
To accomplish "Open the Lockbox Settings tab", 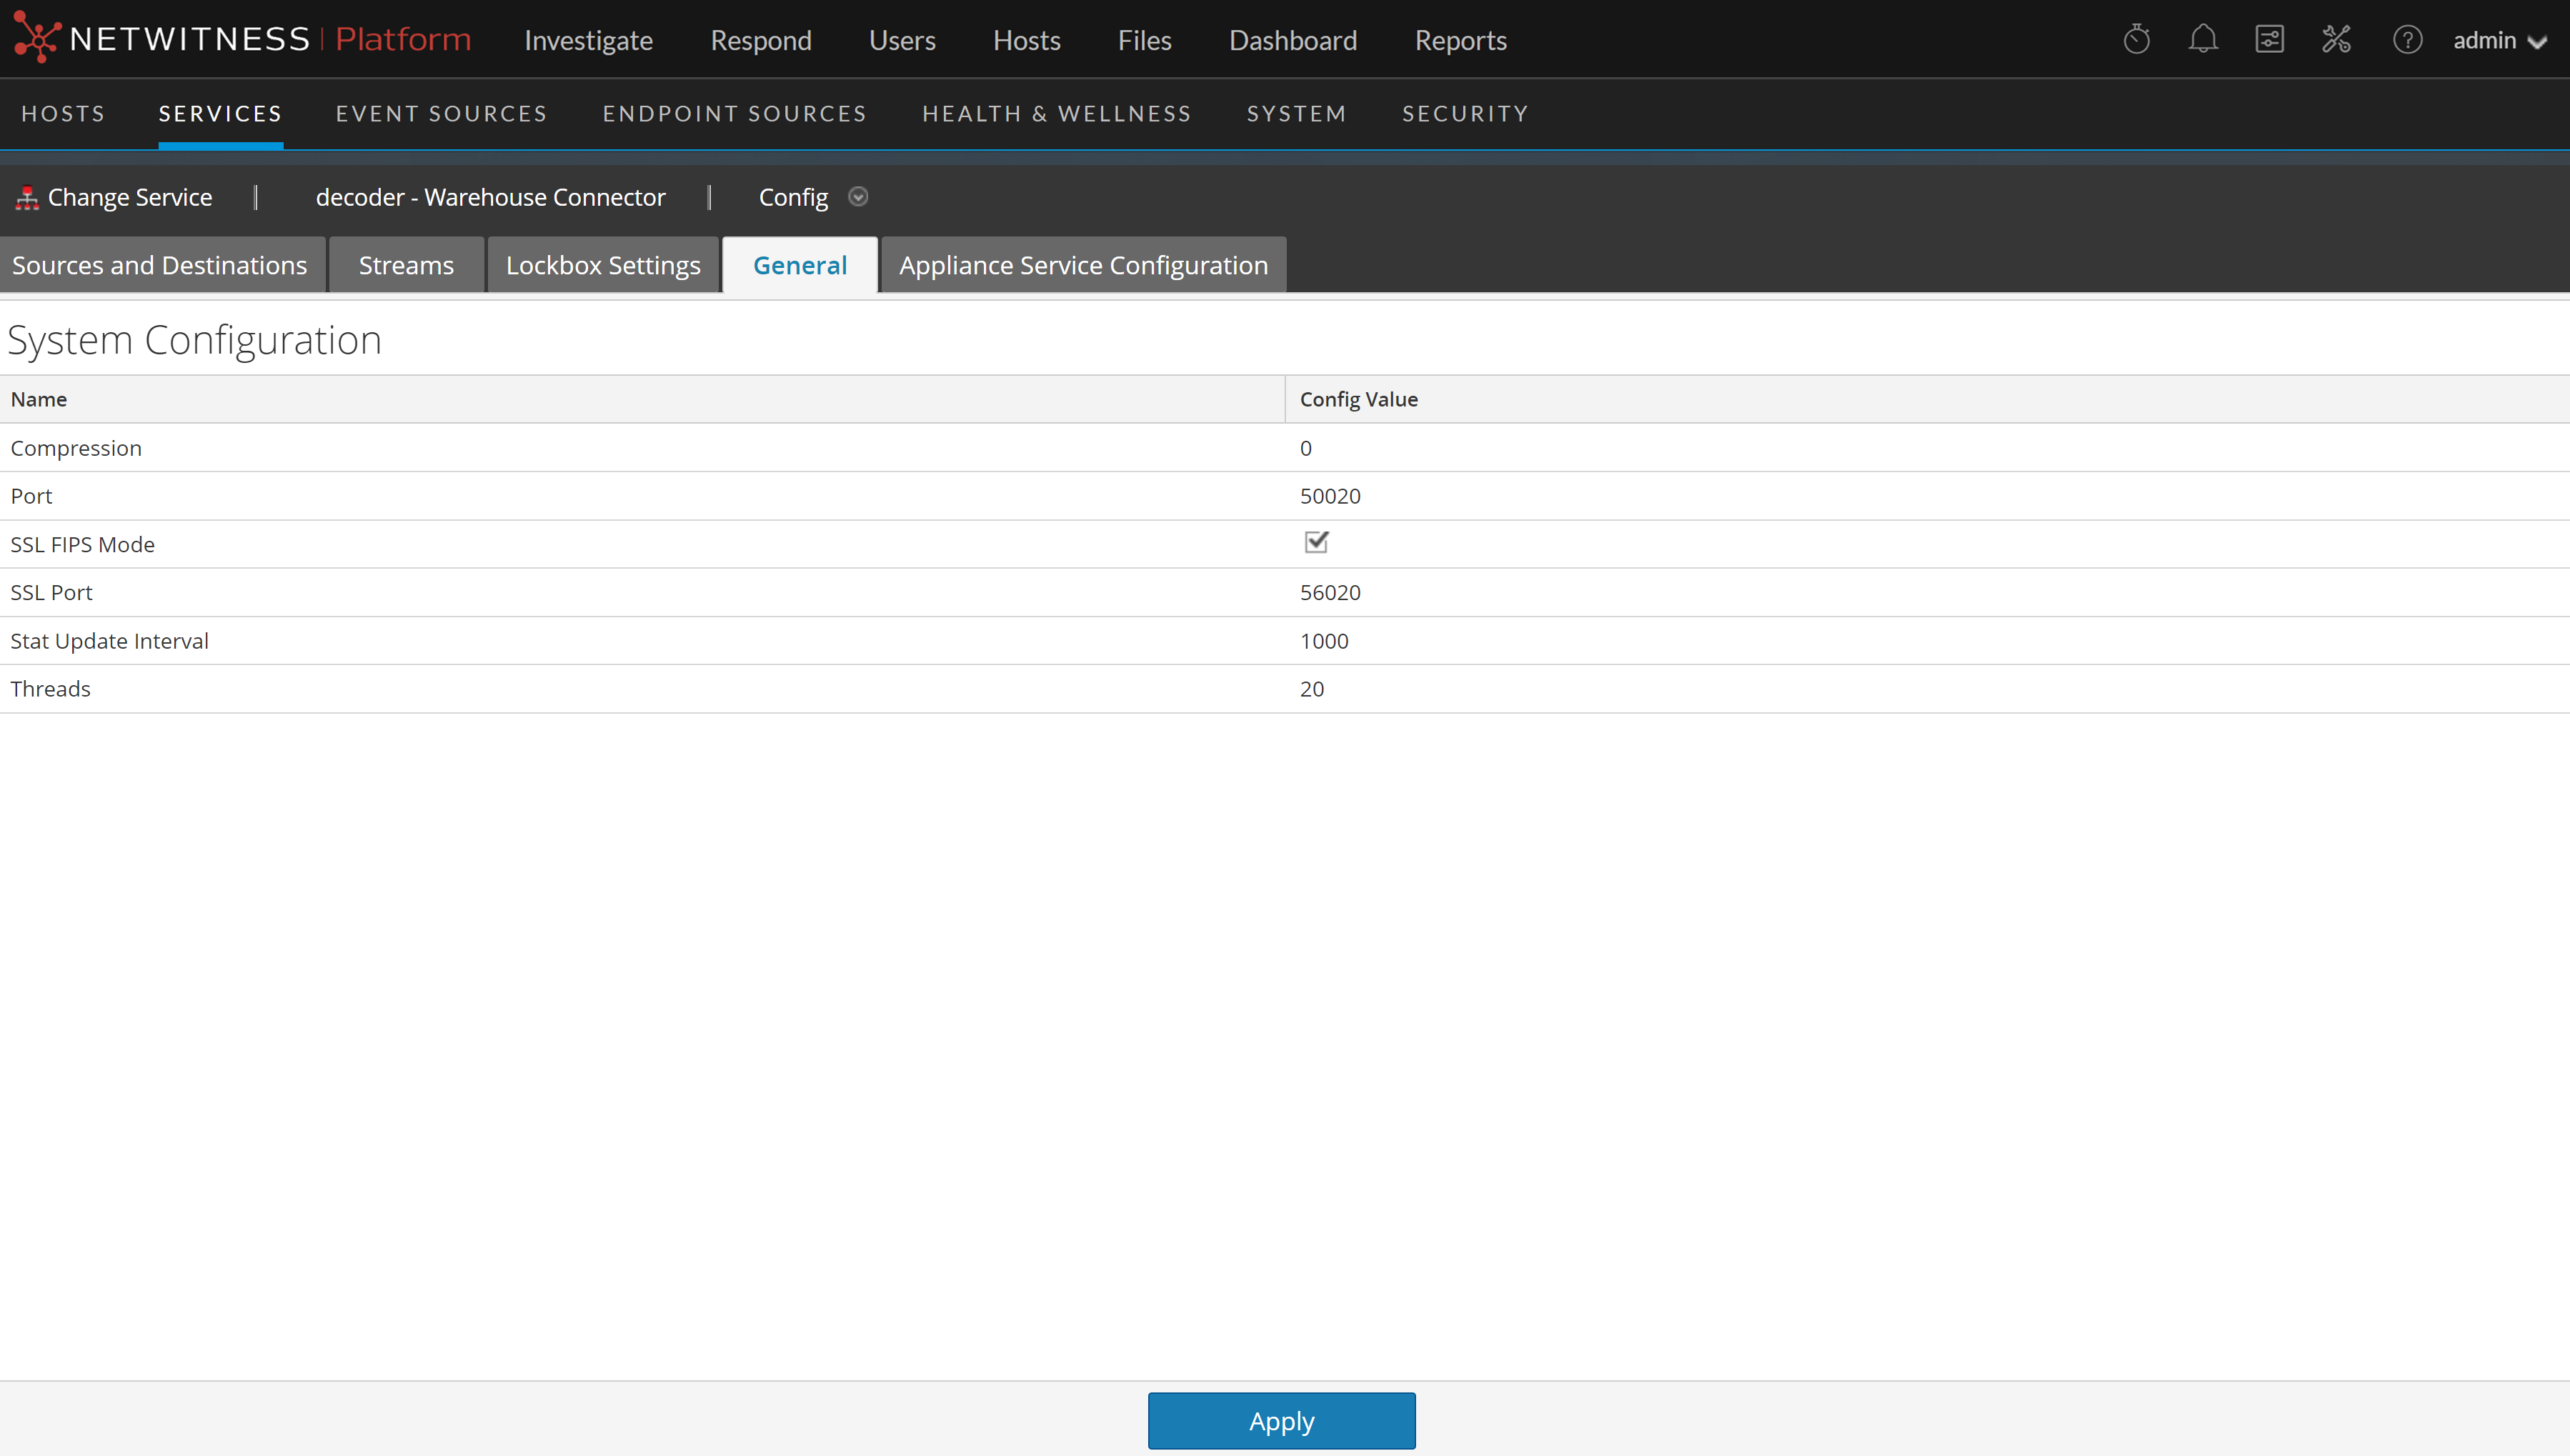I will [603, 265].
